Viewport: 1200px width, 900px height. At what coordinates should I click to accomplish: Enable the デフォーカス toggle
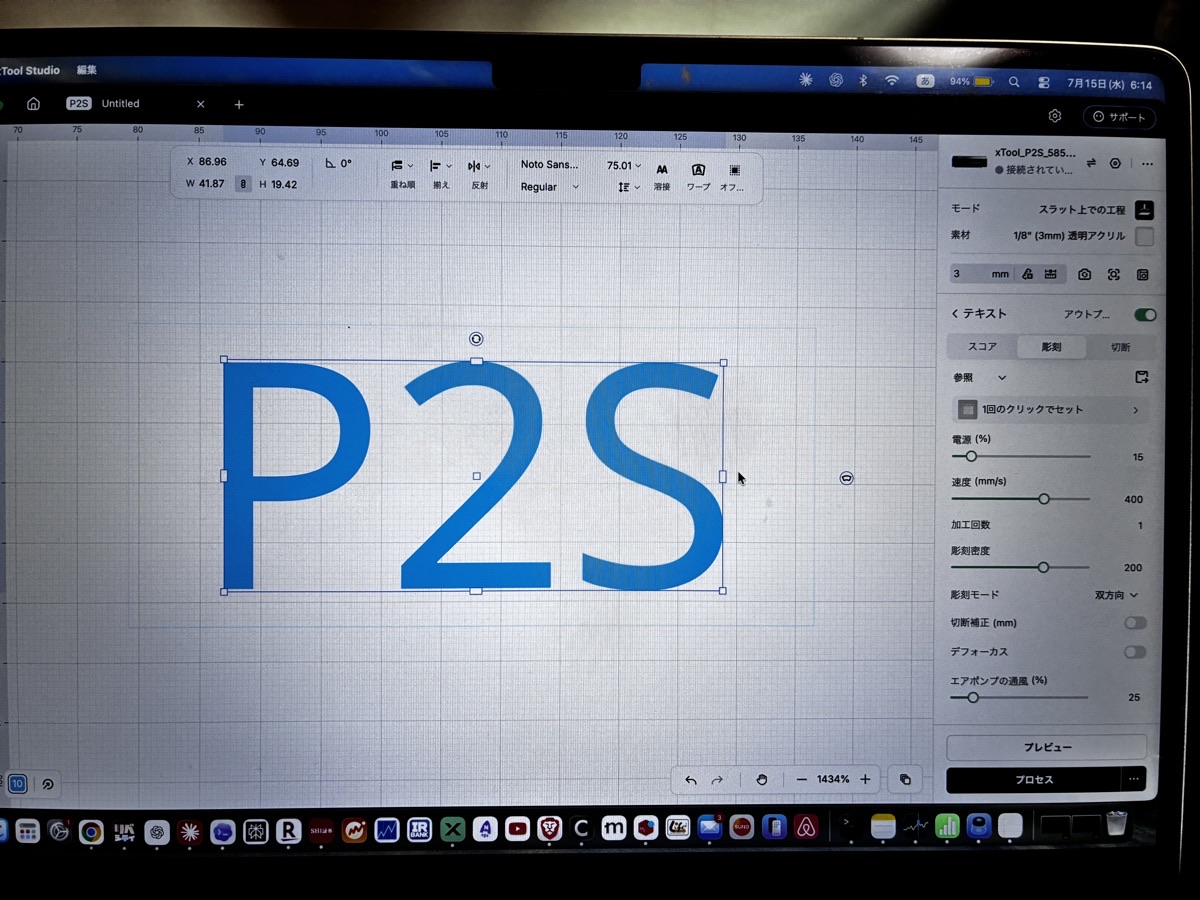tap(1135, 652)
